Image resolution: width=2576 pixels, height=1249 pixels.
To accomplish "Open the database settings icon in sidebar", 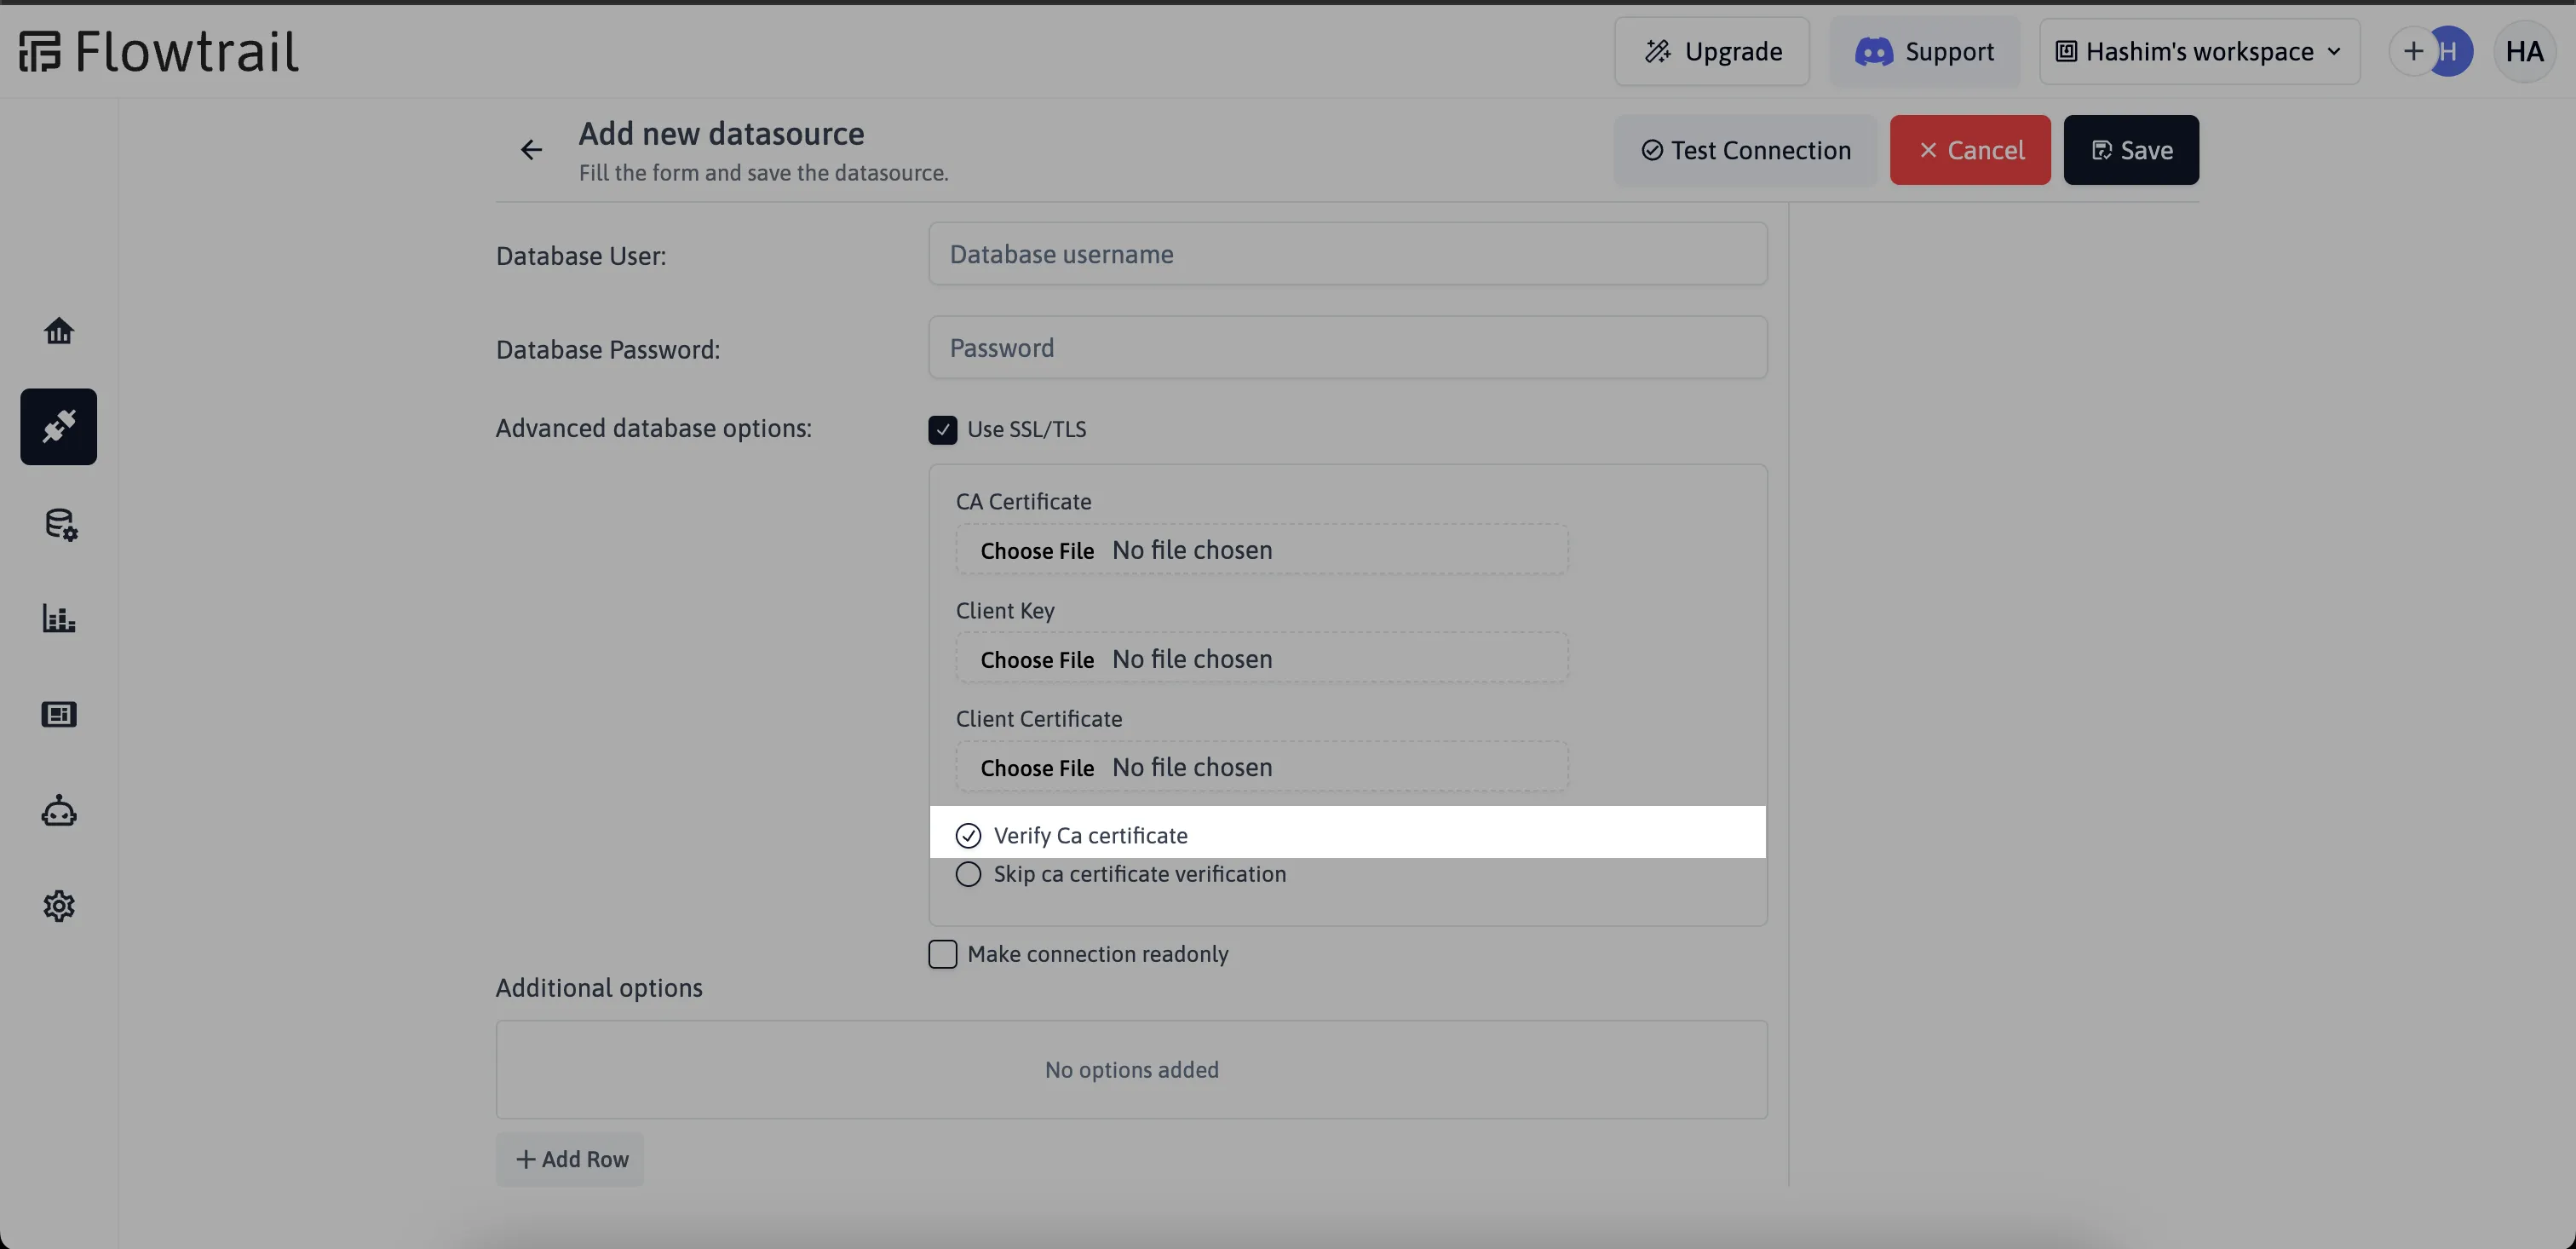I will [x=60, y=524].
